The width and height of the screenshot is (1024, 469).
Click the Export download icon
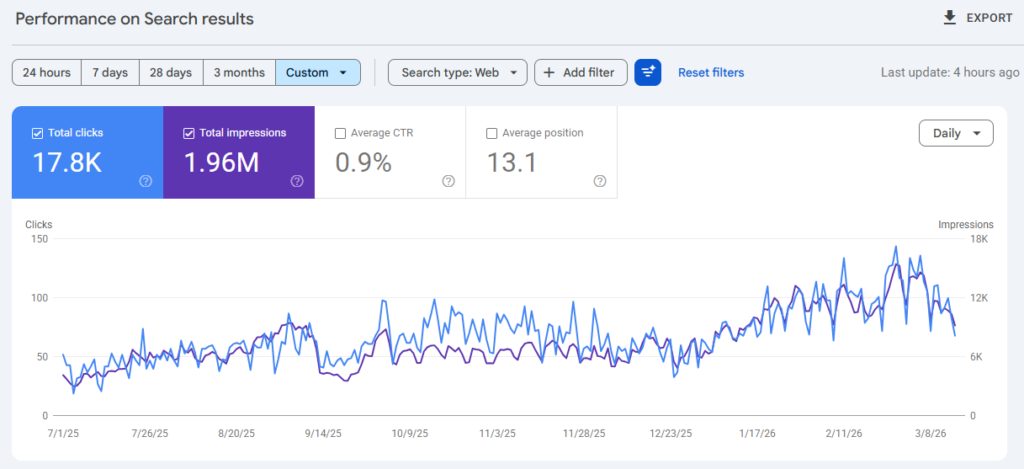[x=950, y=18]
